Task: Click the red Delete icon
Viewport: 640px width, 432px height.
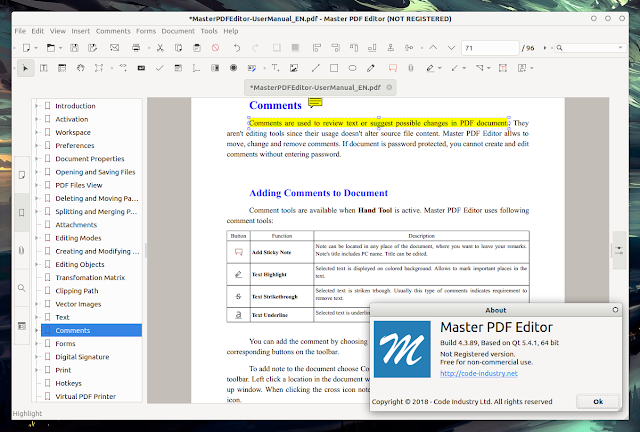Action: pyautogui.click(x=216, y=48)
